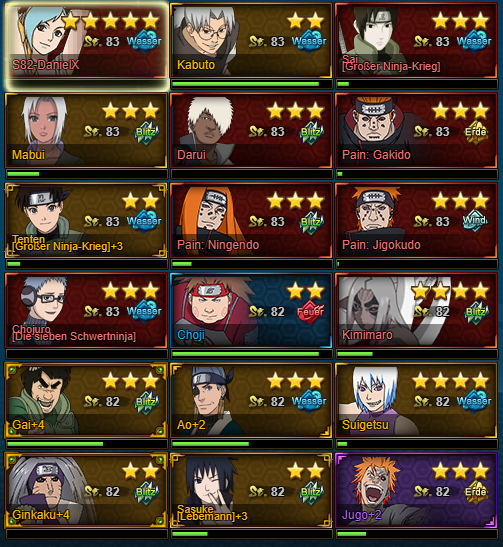
Task: Click the Gai+4 name label
Action: 28,425
